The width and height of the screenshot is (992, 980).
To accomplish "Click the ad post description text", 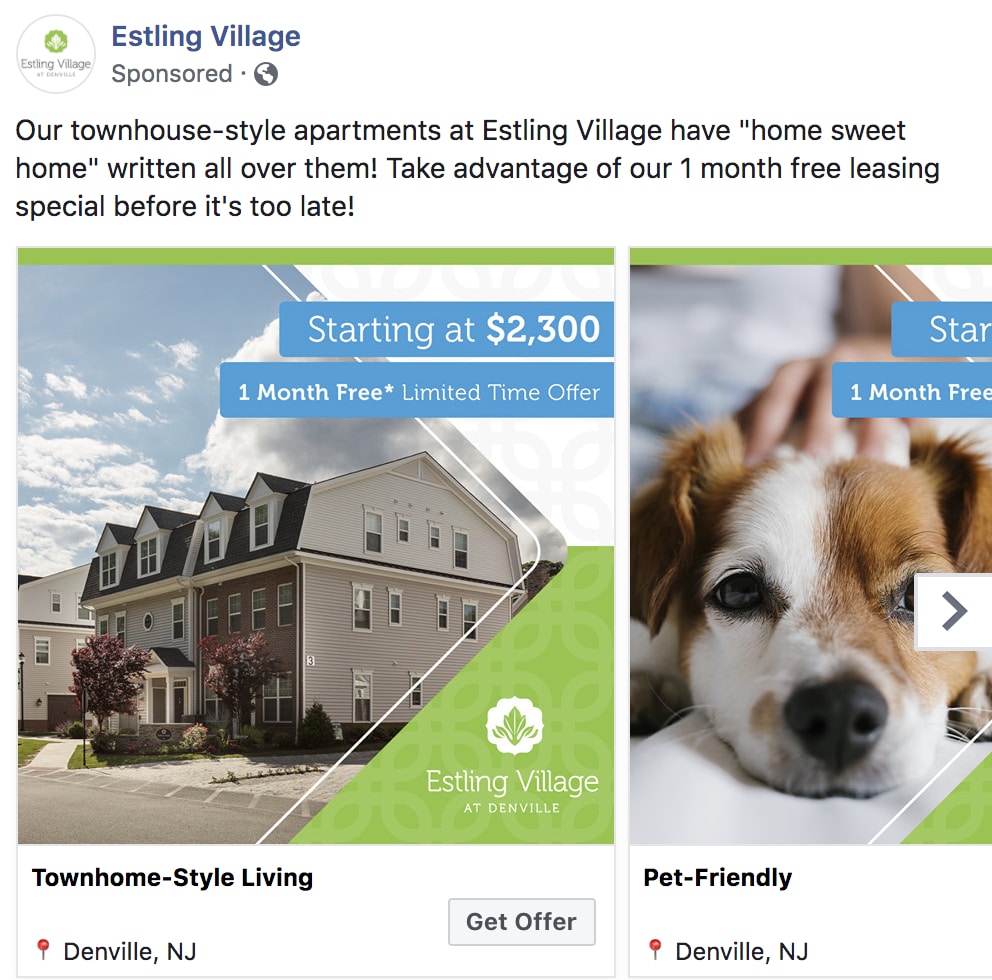I will tap(478, 168).
